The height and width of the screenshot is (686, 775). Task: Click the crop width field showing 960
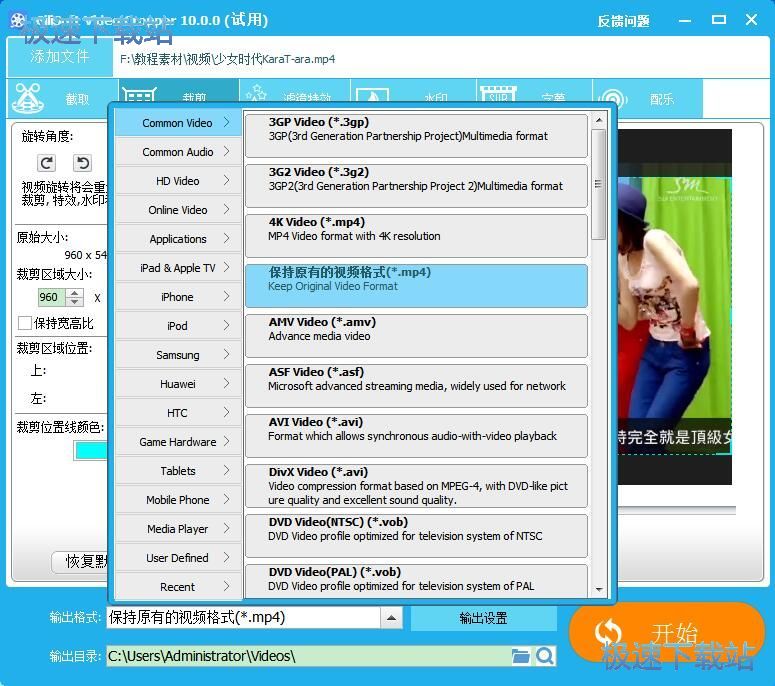click(x=51, y=297)
